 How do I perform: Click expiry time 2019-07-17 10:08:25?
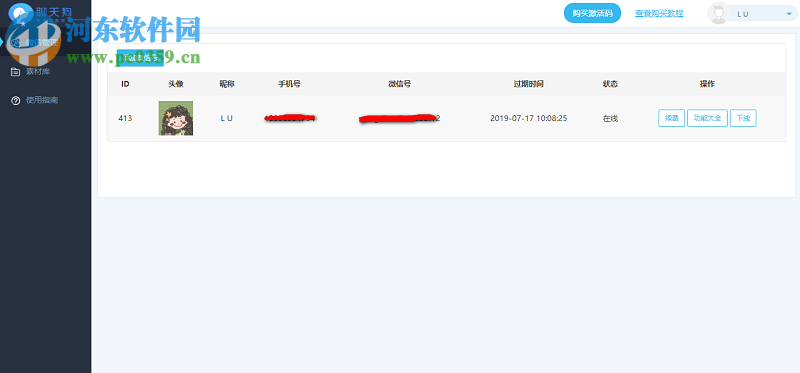point(529,118)
